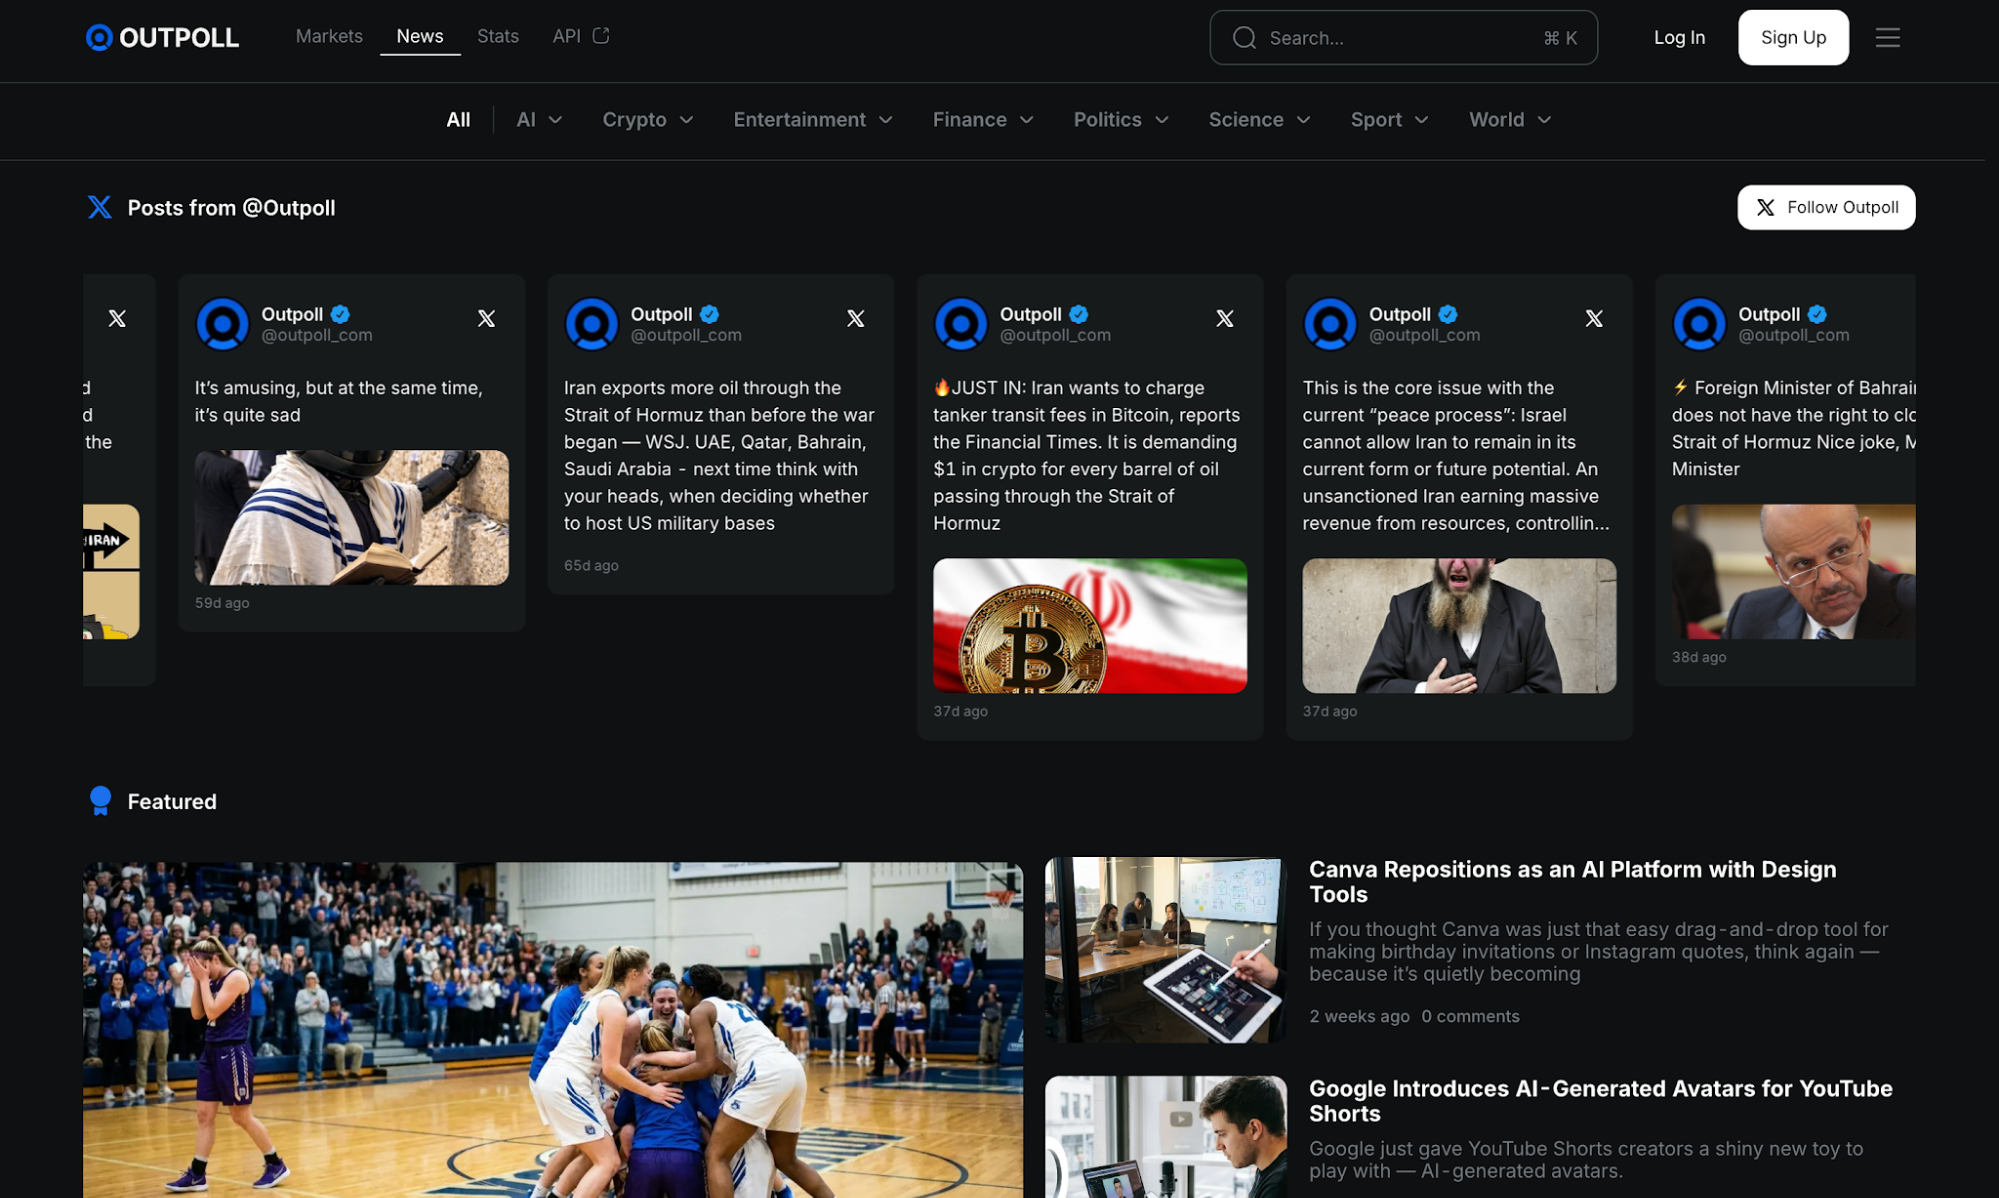Go to the Markets tab
Screen dimensions: 1999x1198
(329, 36)
